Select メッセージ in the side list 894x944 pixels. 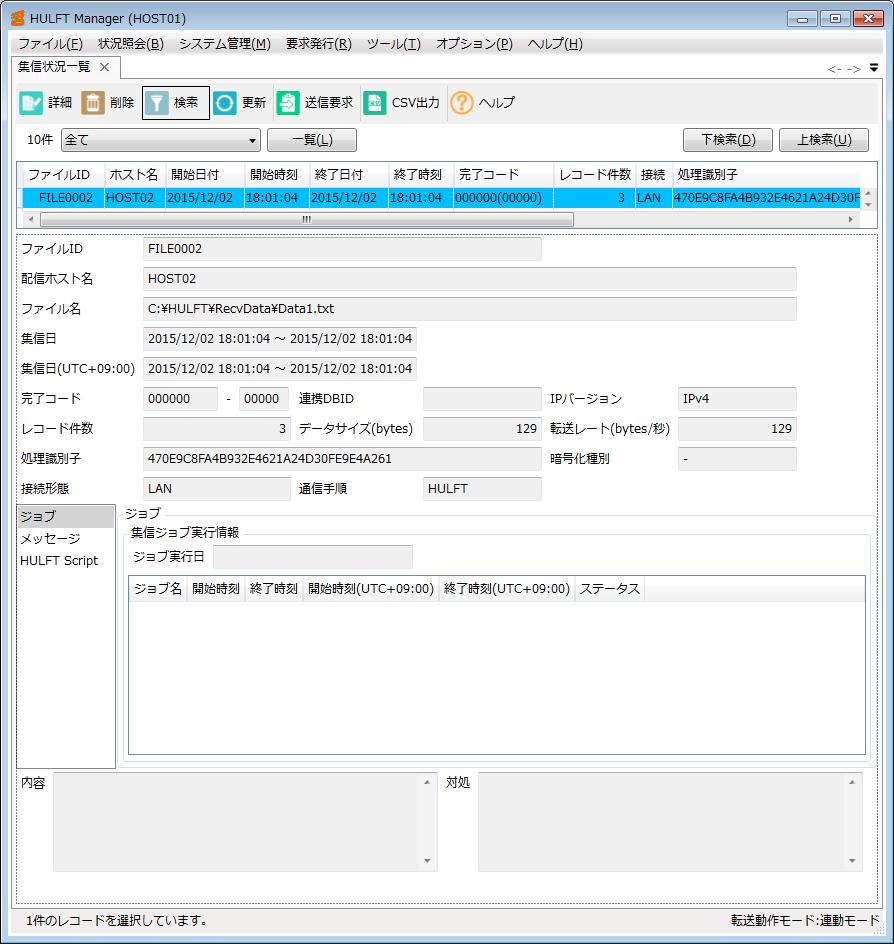tap(66, 539)
